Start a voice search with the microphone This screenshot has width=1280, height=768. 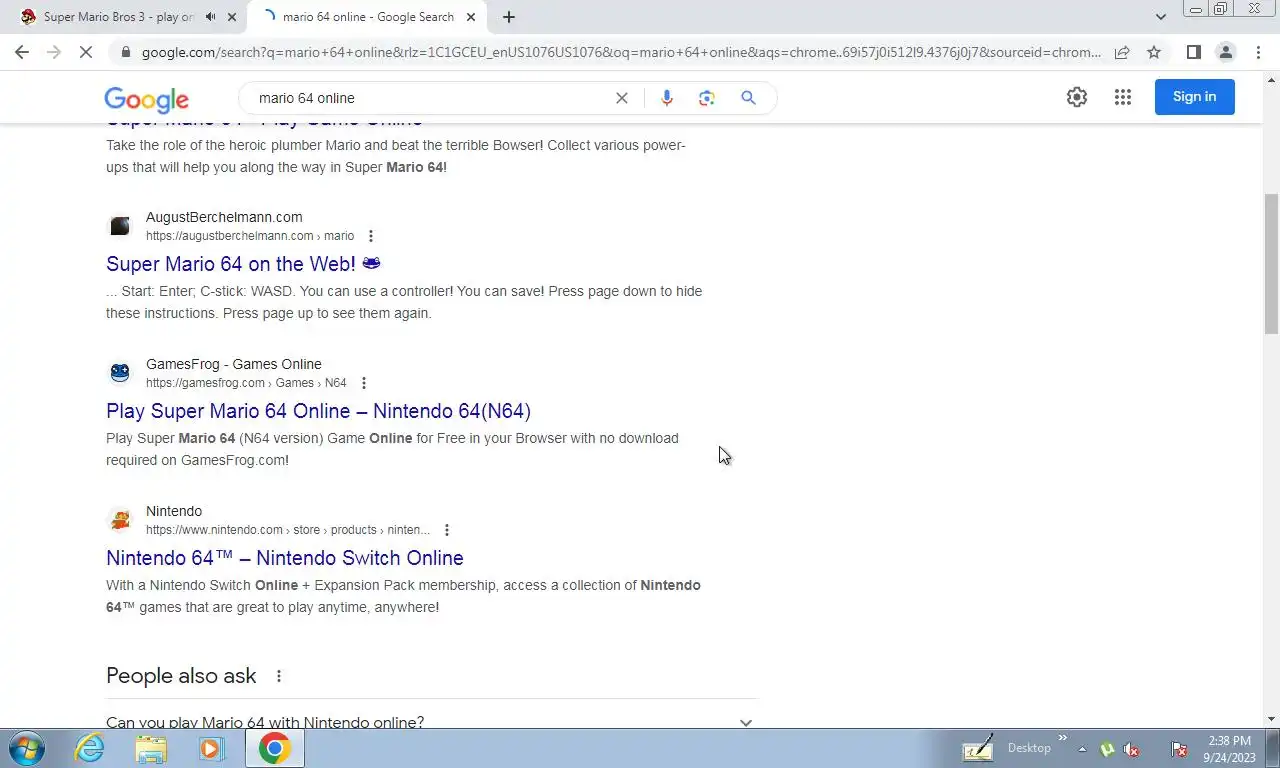coord(667,98)
